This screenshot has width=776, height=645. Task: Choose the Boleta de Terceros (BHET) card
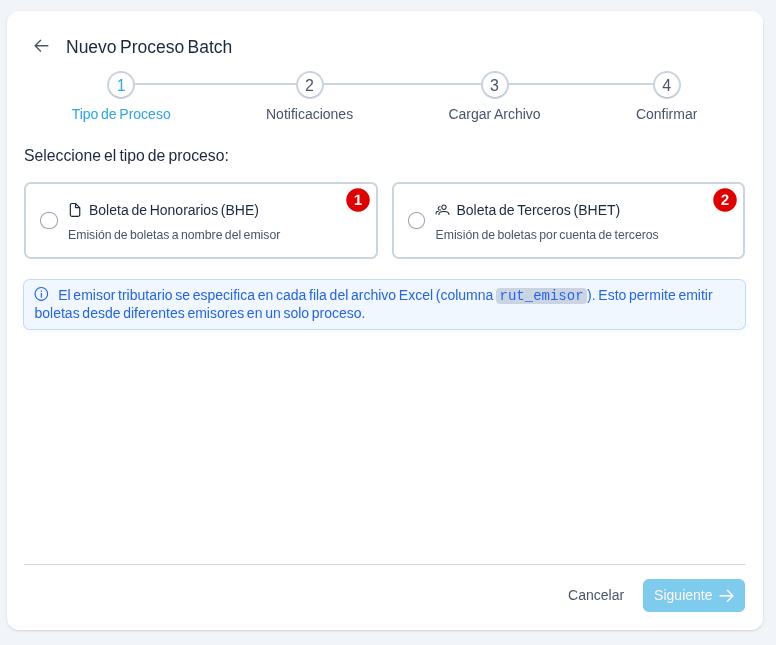569,221
